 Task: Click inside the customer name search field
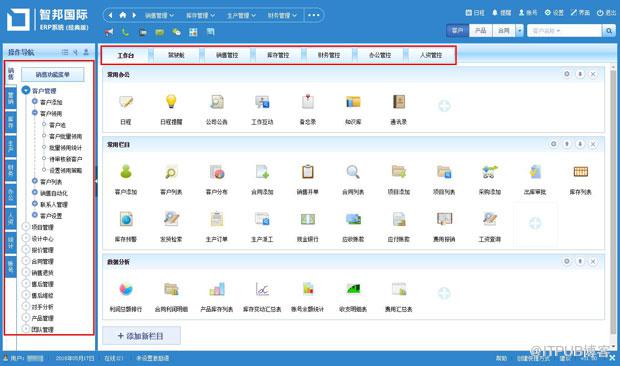(x=564, y=31)
